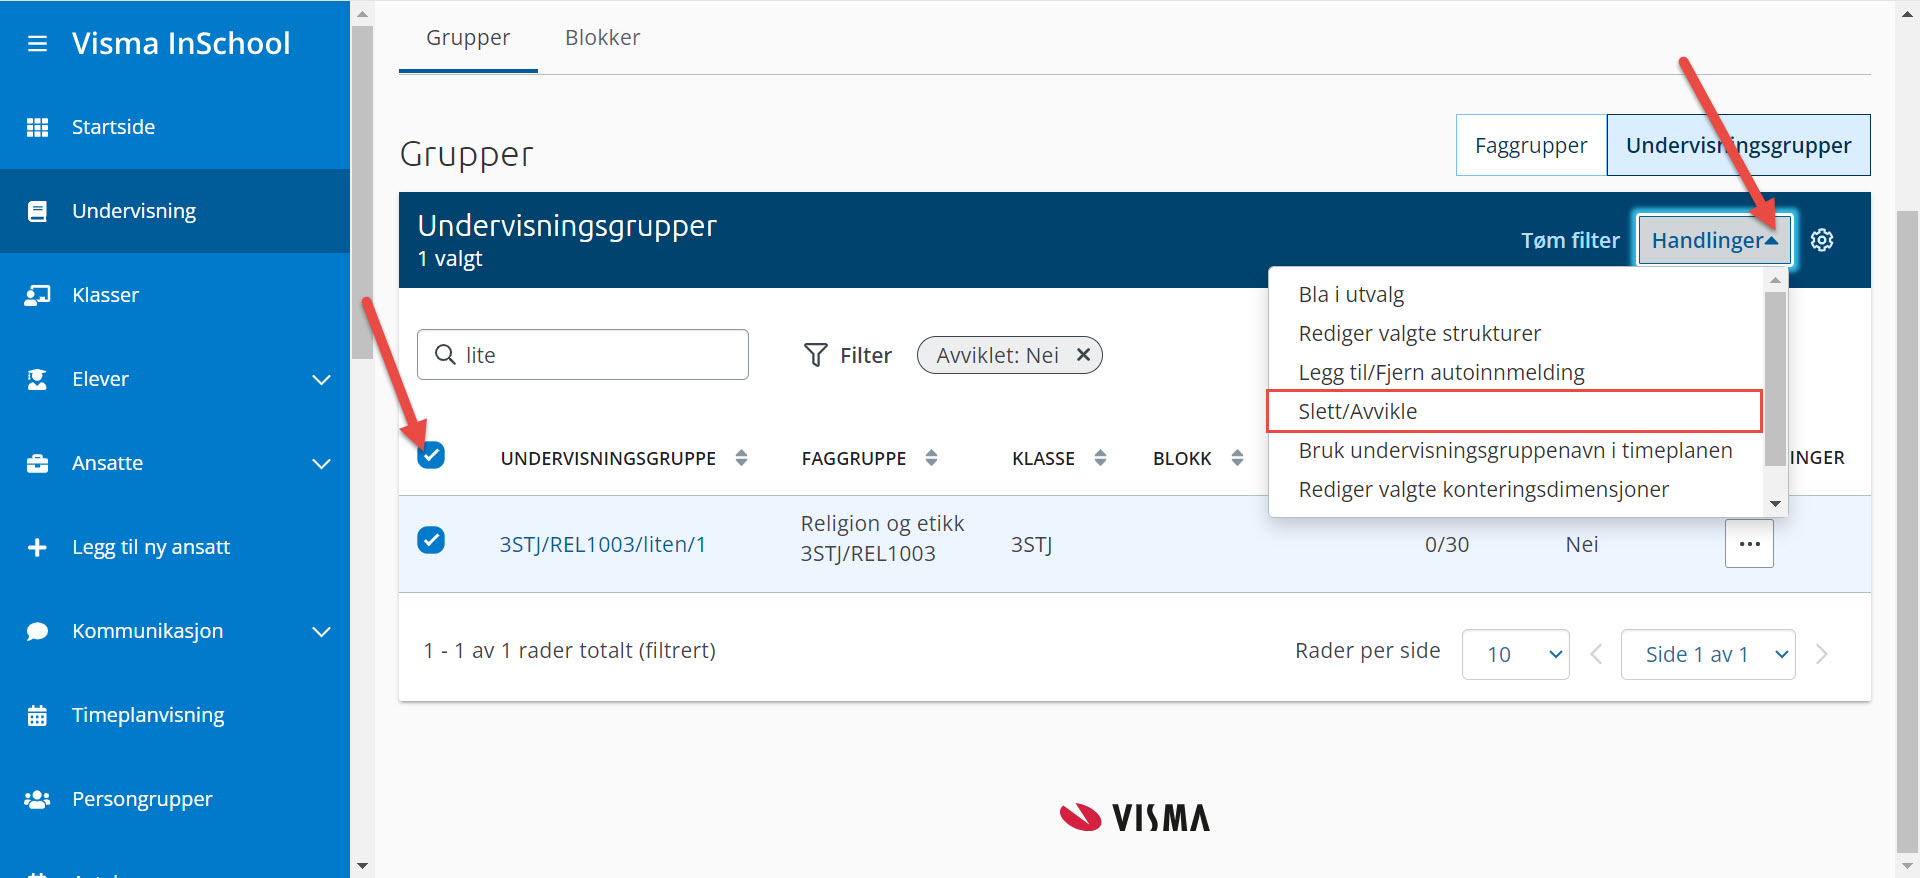Open the 3STJ/REL1003/liten/1 group link
This screenshot has height=878, width=1920.
[x=603, y=544]
